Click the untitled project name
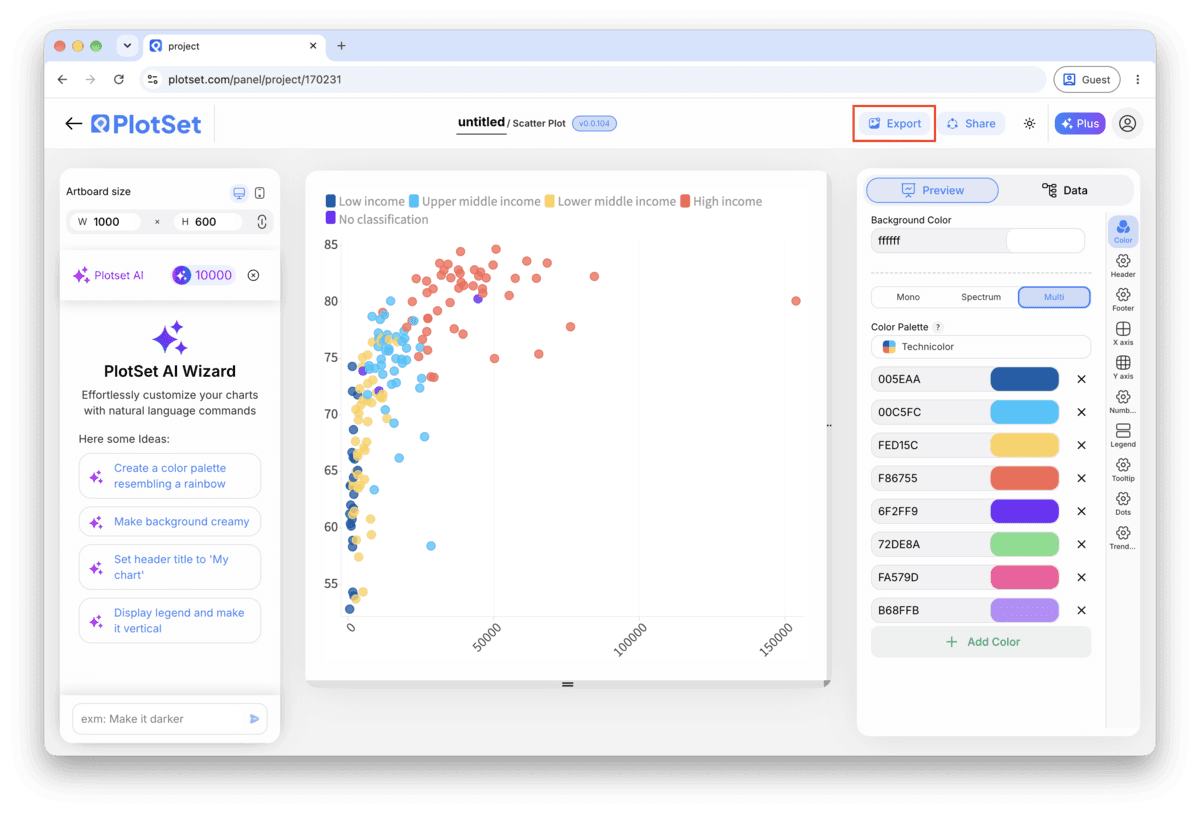The width and height of the screenshot is (1200, 814). 481,122
